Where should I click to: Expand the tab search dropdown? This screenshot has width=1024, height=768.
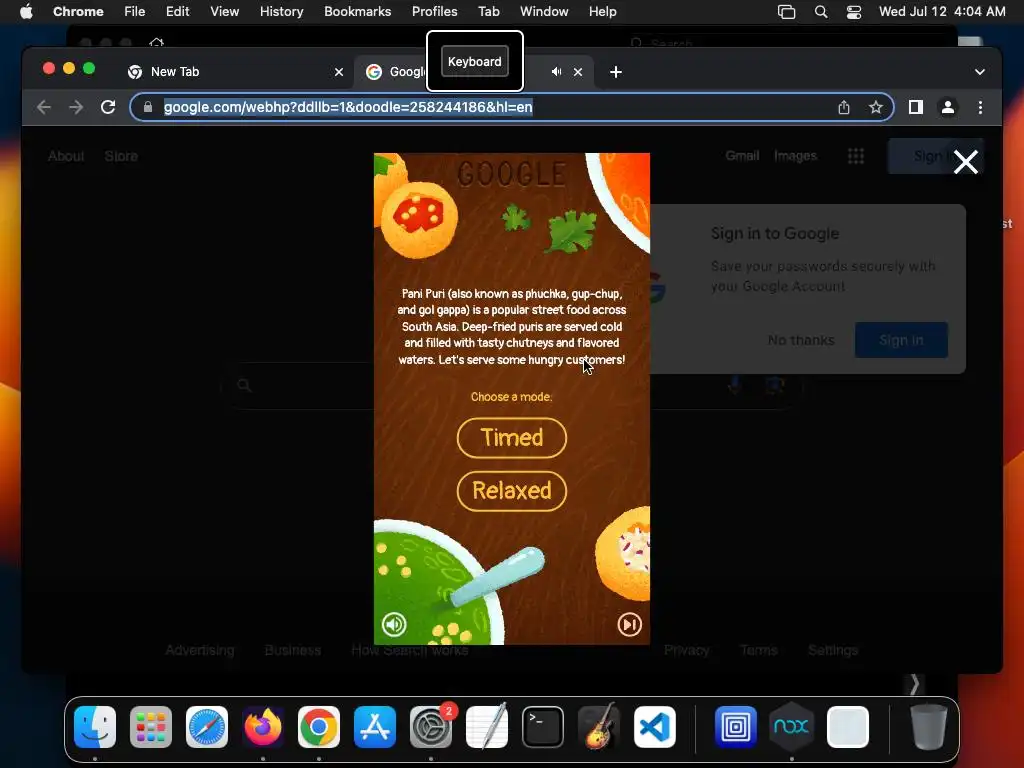[980, 72]
